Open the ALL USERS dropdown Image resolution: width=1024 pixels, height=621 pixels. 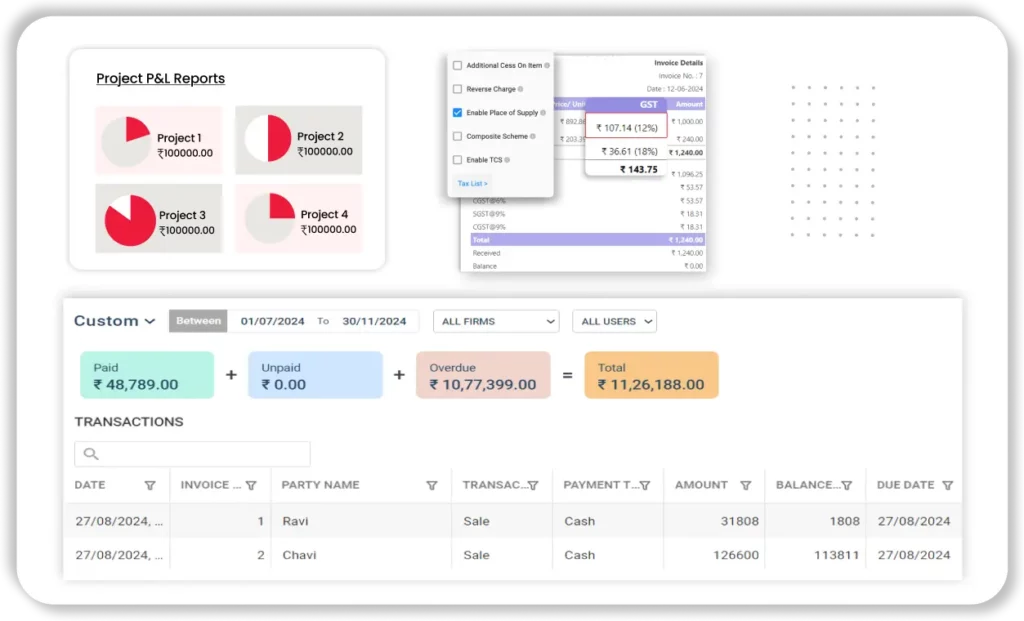coord(614,321)
